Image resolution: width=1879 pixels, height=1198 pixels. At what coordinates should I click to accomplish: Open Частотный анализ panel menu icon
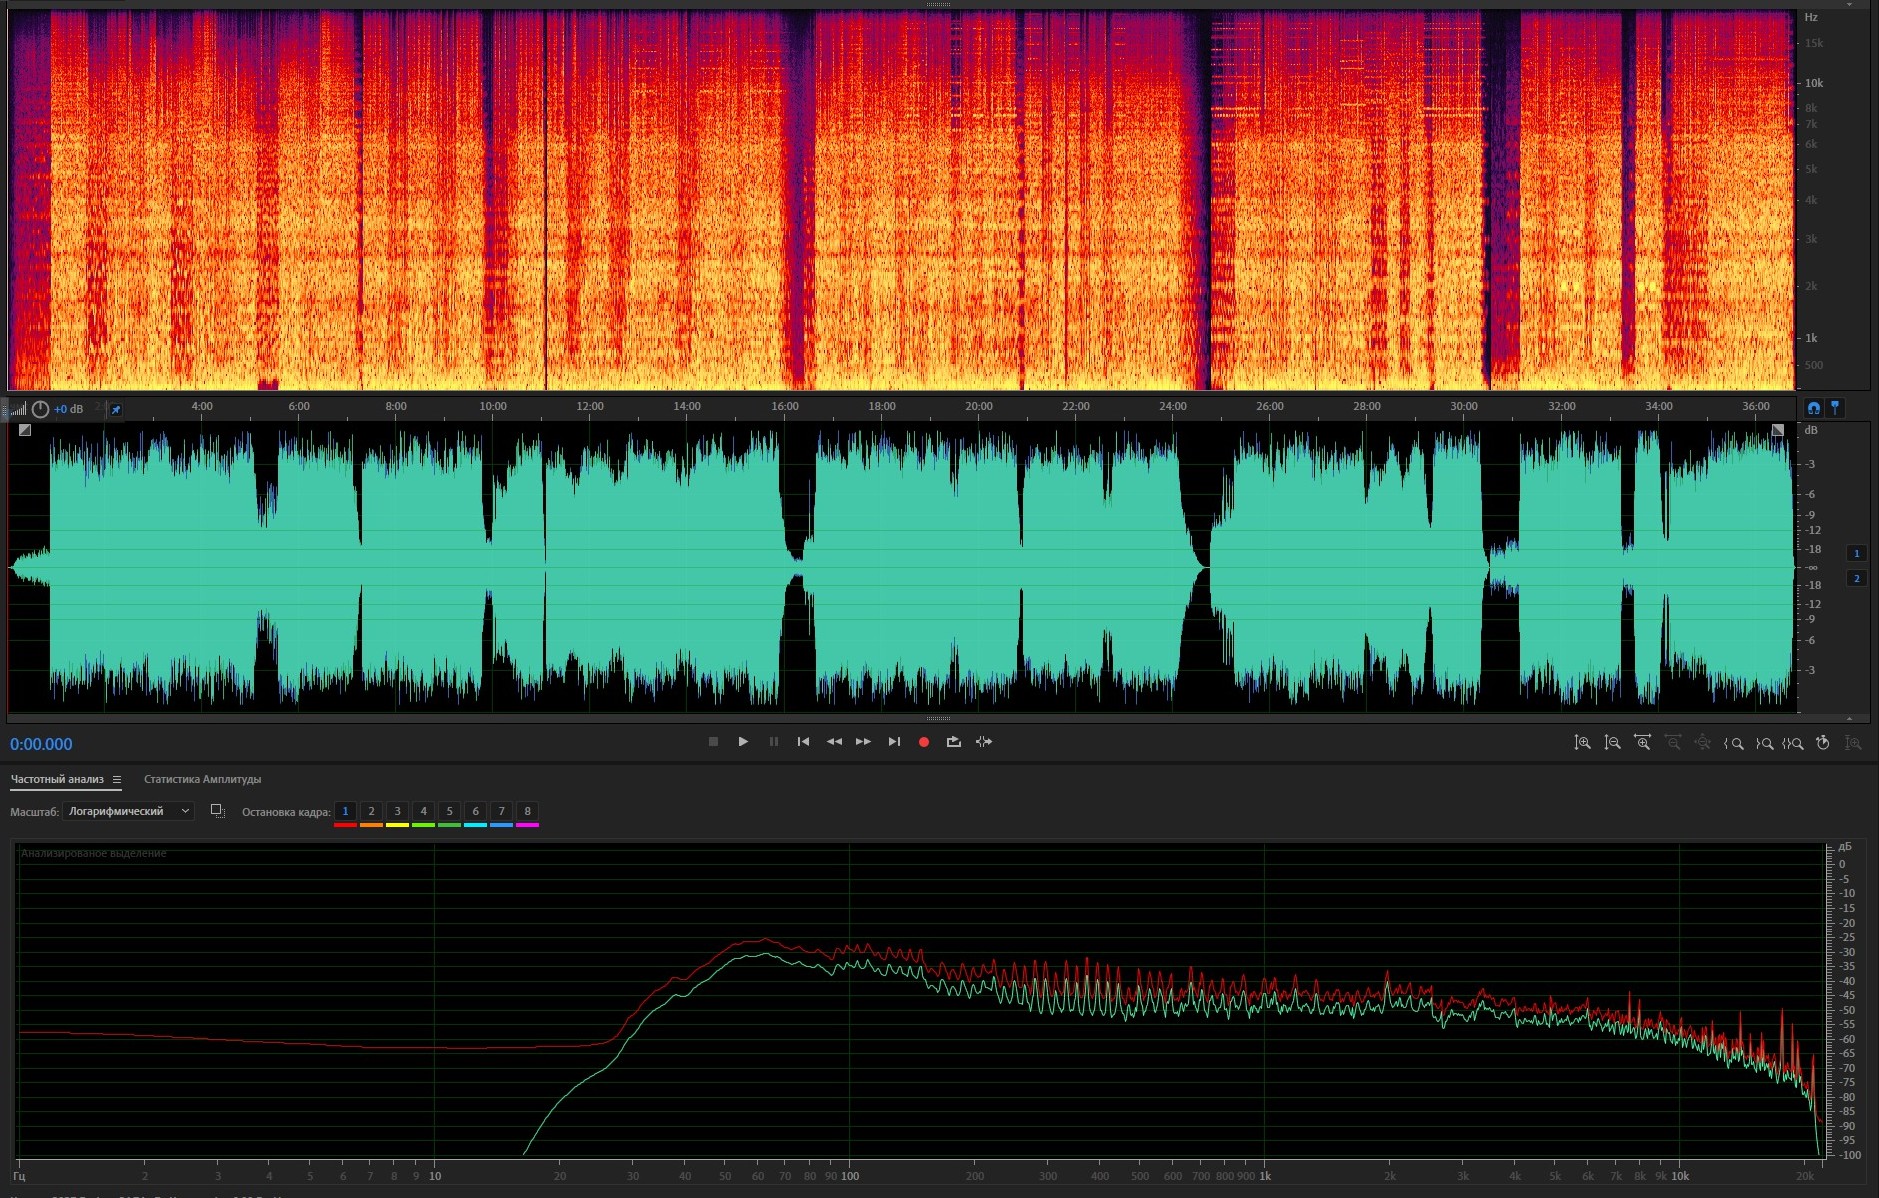(117, 779)
